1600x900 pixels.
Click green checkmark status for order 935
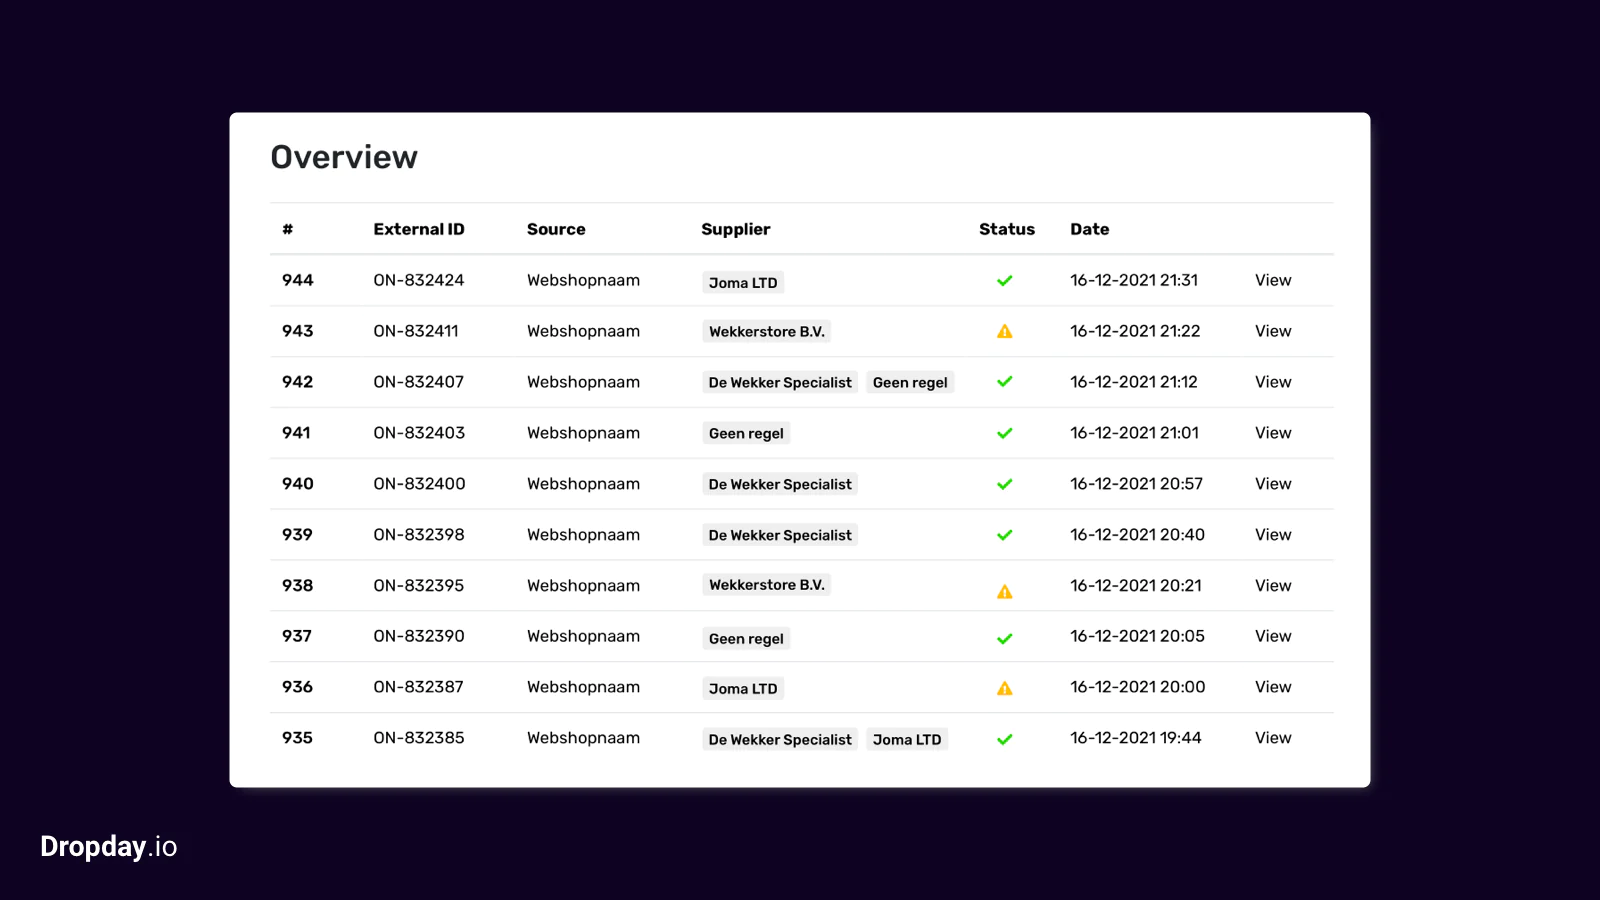coord(1005,739)
